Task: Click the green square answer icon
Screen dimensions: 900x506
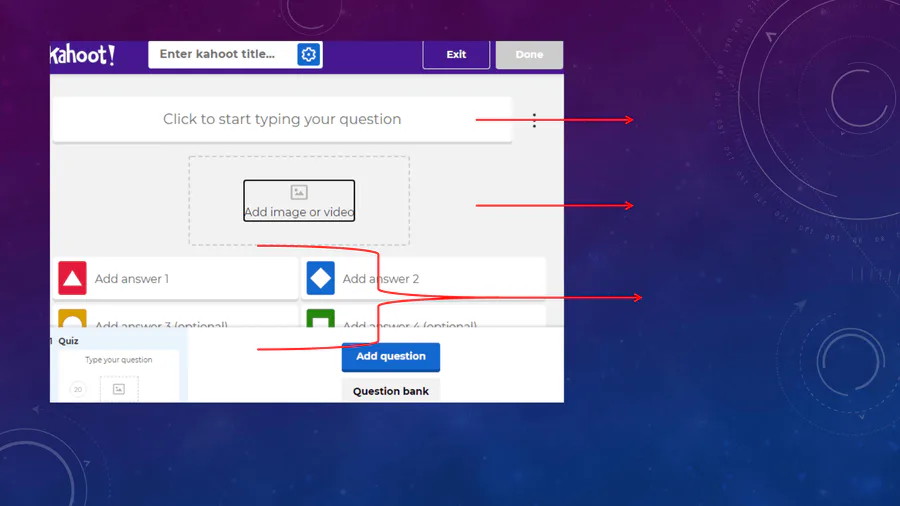Action: click(x=320, y=319)
